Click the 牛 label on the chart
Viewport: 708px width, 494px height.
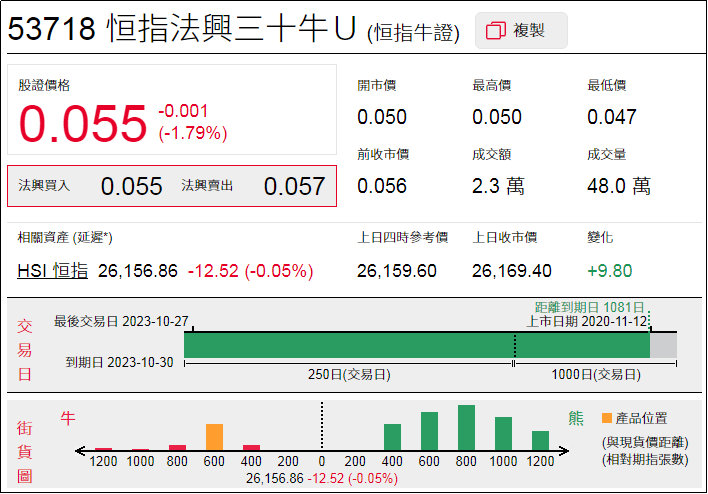pos(68,418)
